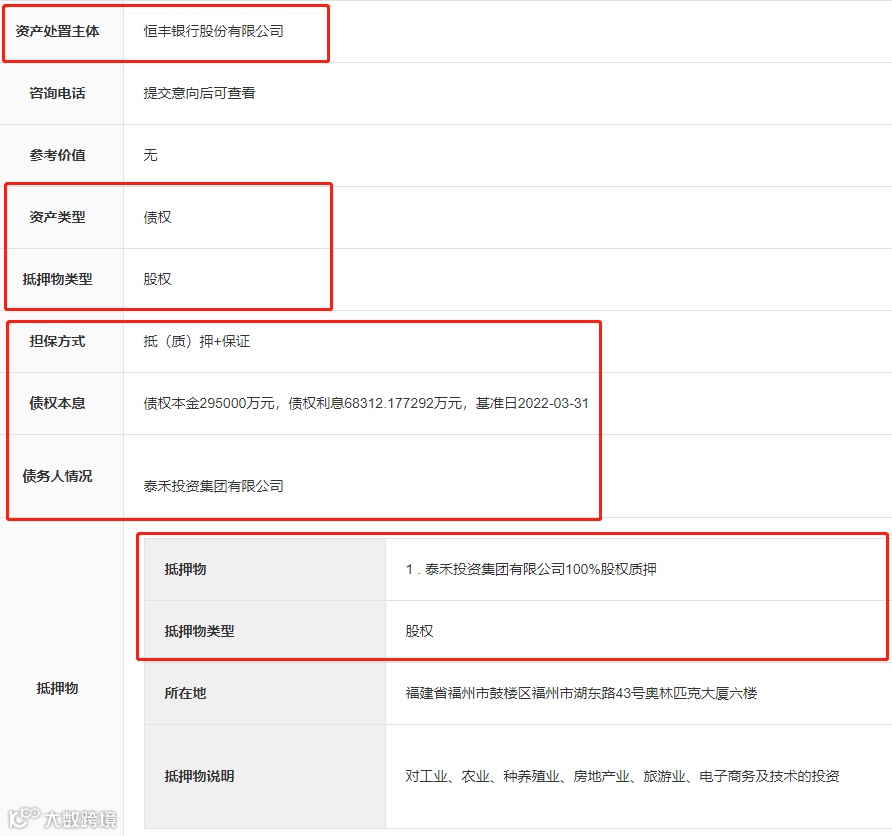Select the 资产类型 label
The width and height of the screenshot is (892, 836).
57,217
